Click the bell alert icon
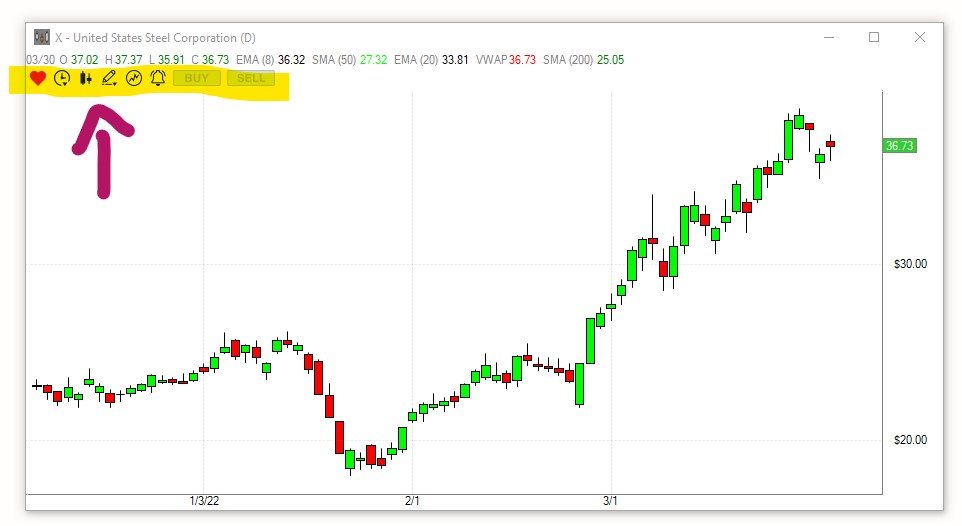This screenshot has height=526, width=962. (157, 78)
